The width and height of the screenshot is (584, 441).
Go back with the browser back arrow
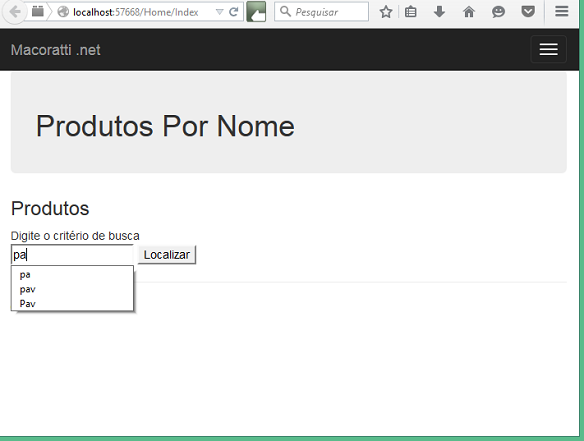[14, 12]
